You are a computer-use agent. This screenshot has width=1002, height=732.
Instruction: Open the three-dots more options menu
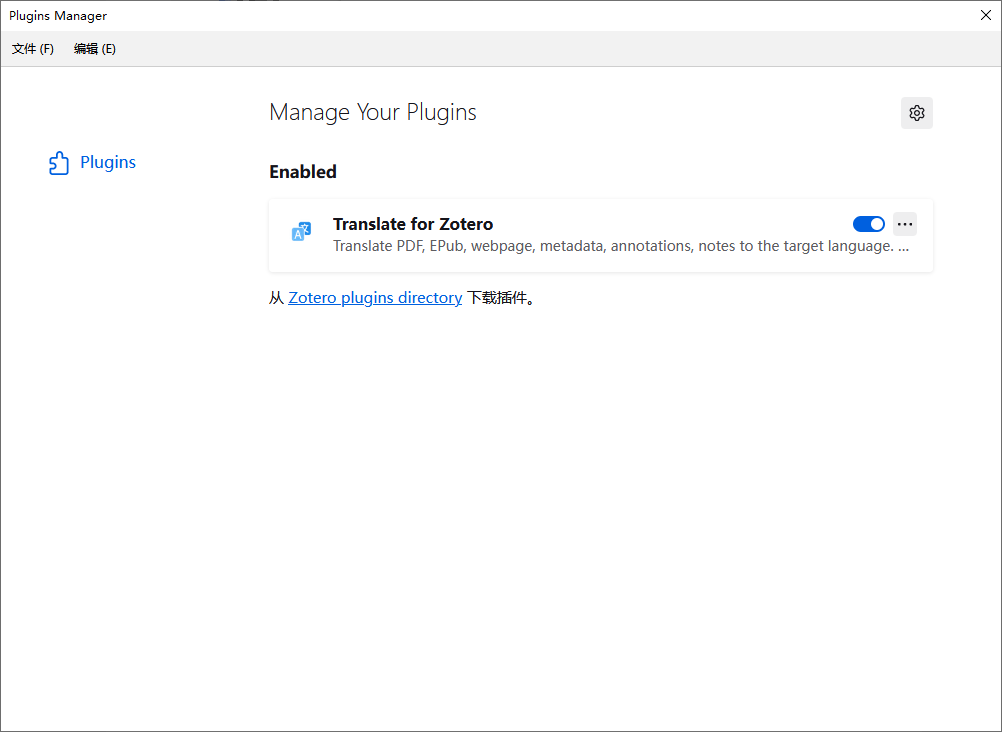905,224
